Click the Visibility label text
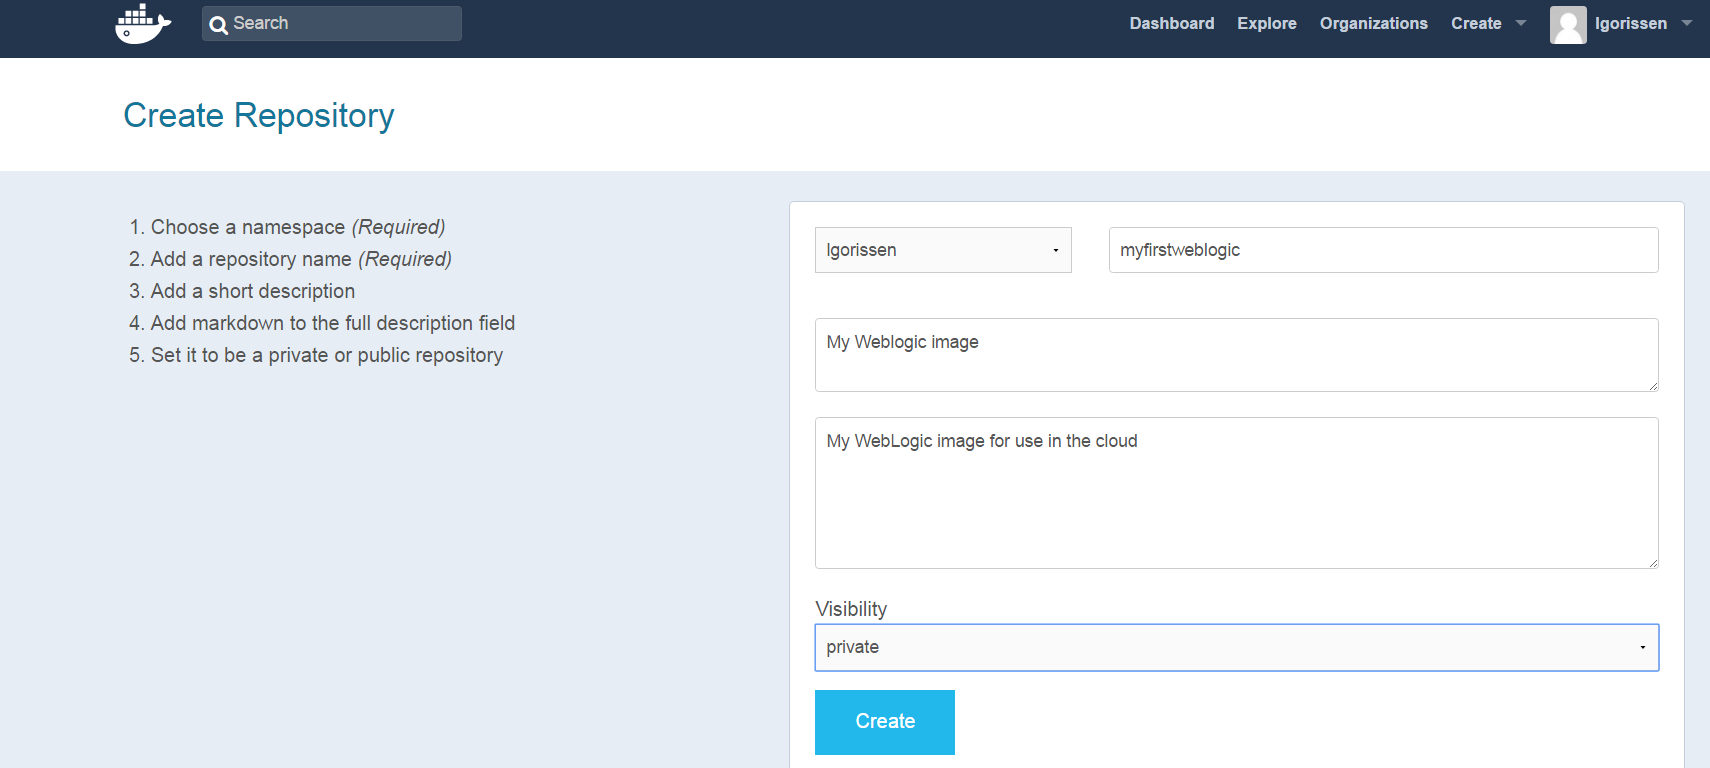This screenshot has width=1710, height=768. pyautogui.click(x=851, y=609)
